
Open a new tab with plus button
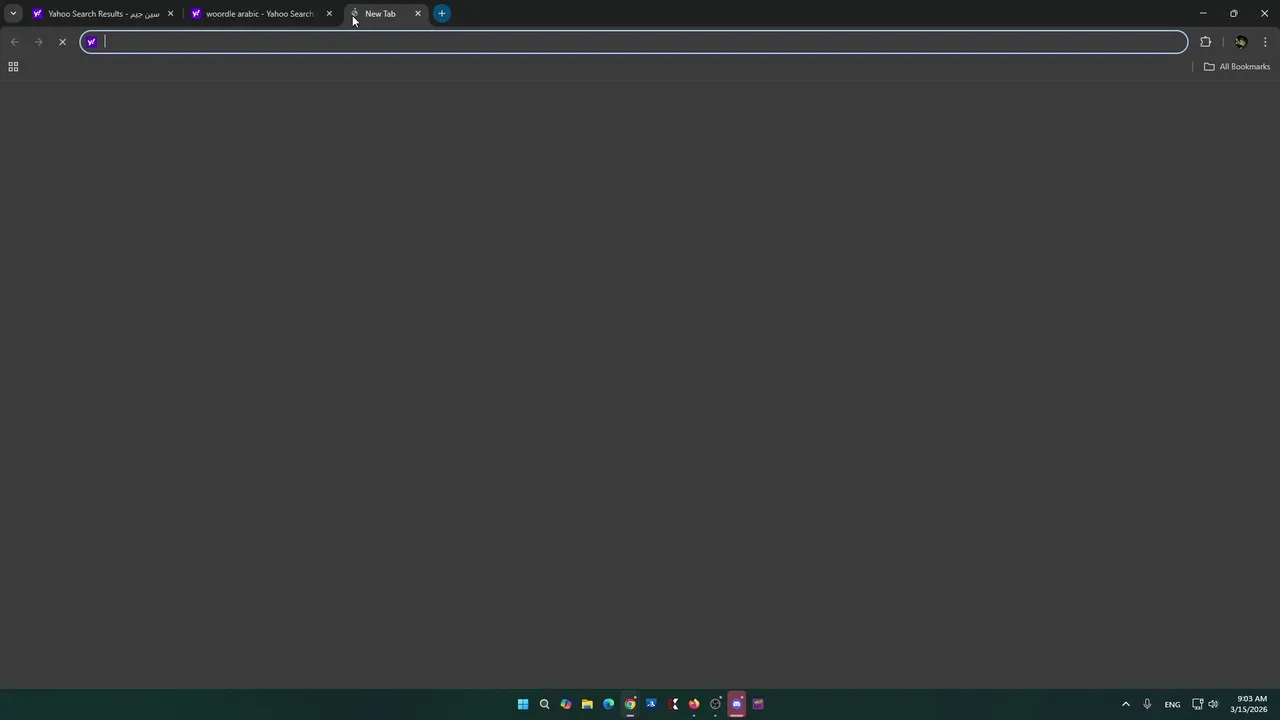442,13
